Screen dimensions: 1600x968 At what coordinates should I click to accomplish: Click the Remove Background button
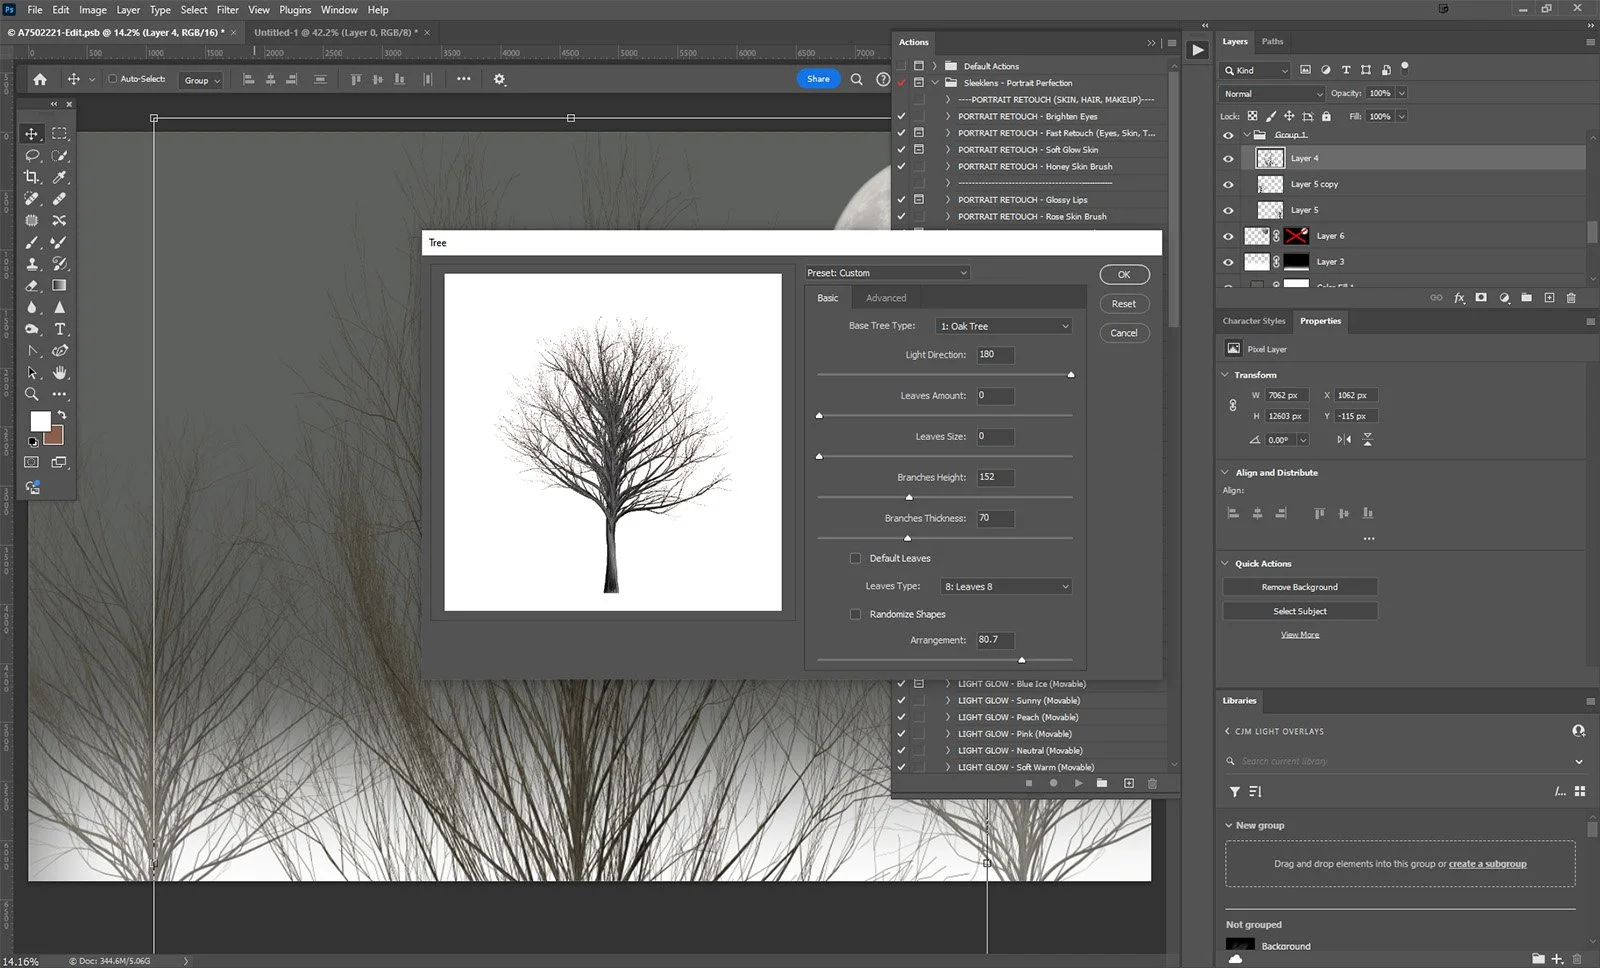(1299, 587)
